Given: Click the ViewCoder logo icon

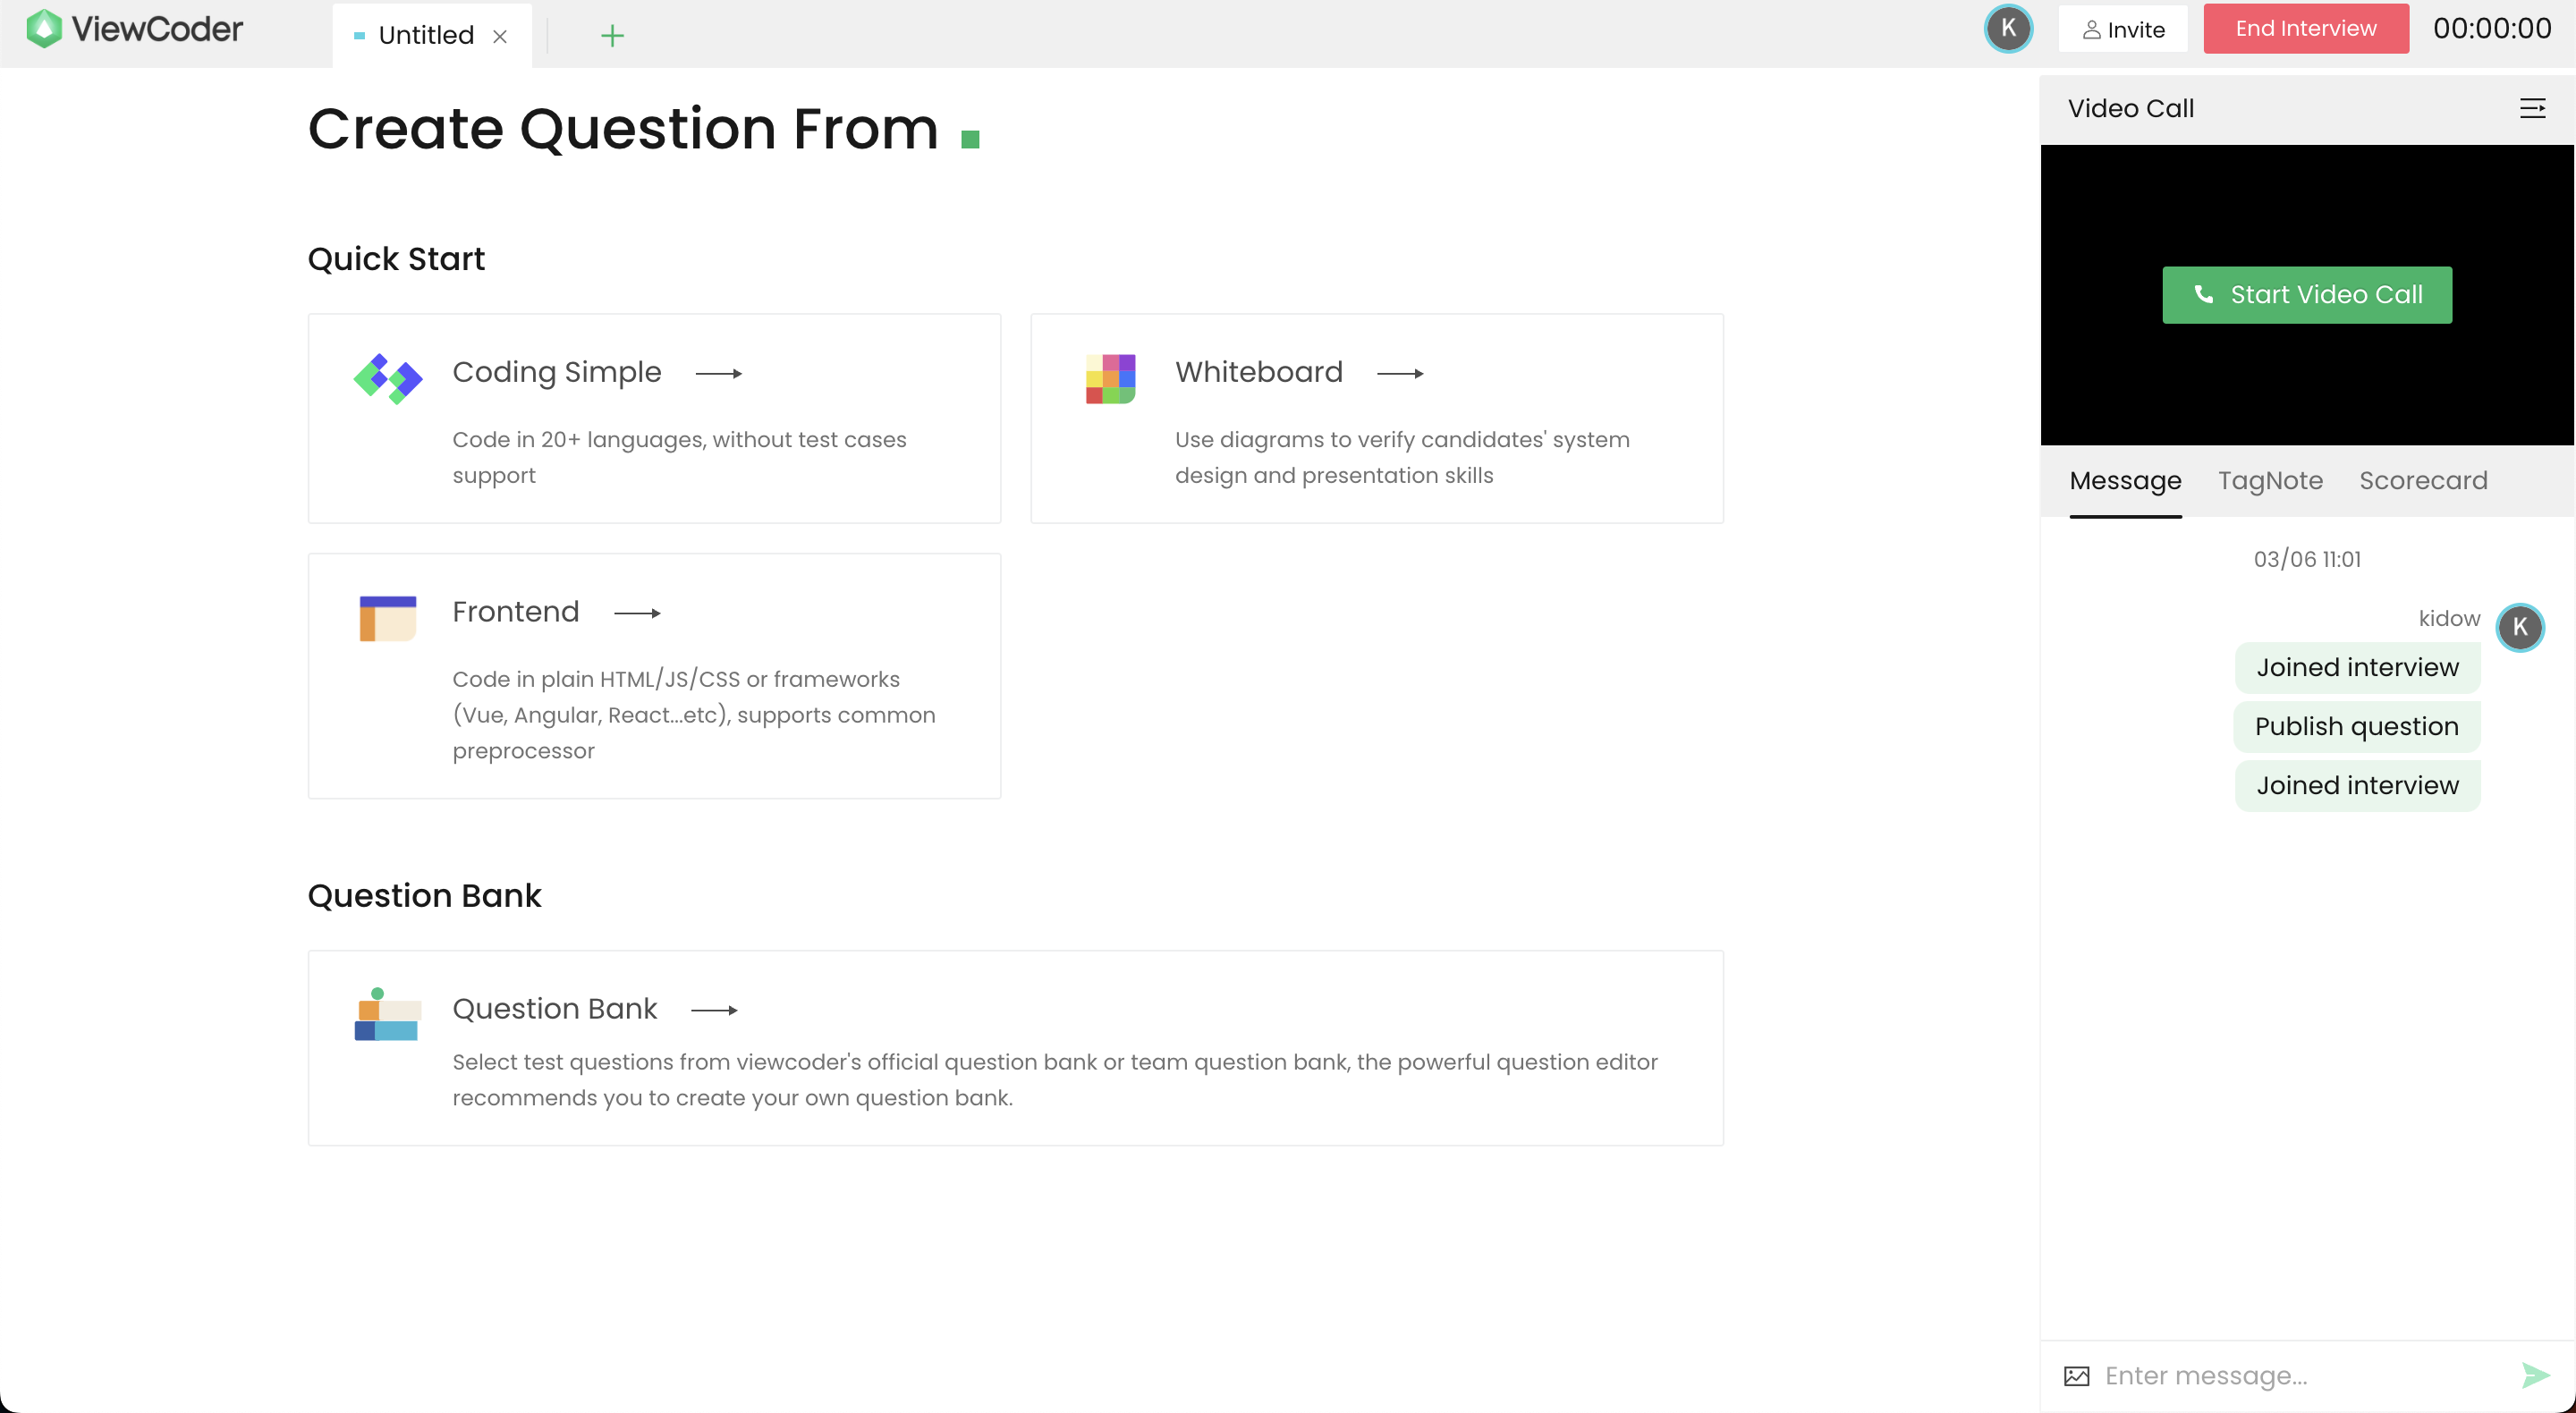Looking at the screenshot, I should click(x=44, y=29).
